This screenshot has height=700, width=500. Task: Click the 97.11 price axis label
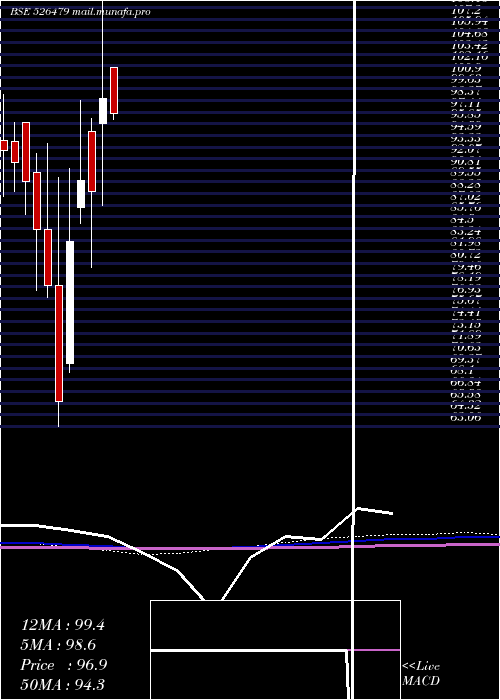(x=466, y=104)
